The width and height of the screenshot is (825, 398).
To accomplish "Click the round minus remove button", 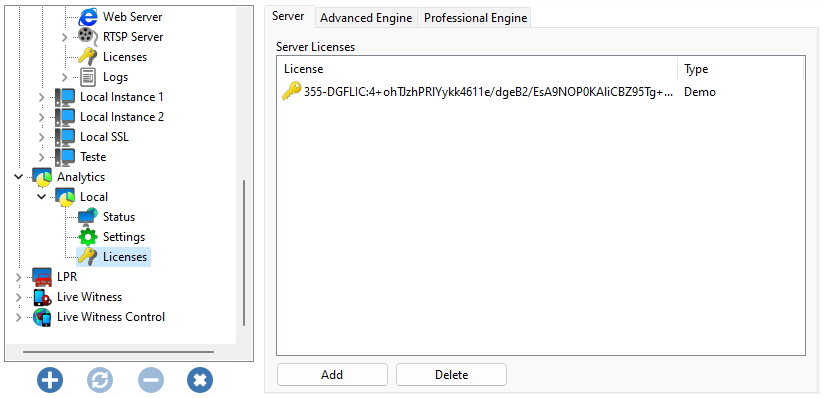I will click(x=150, y=380).
